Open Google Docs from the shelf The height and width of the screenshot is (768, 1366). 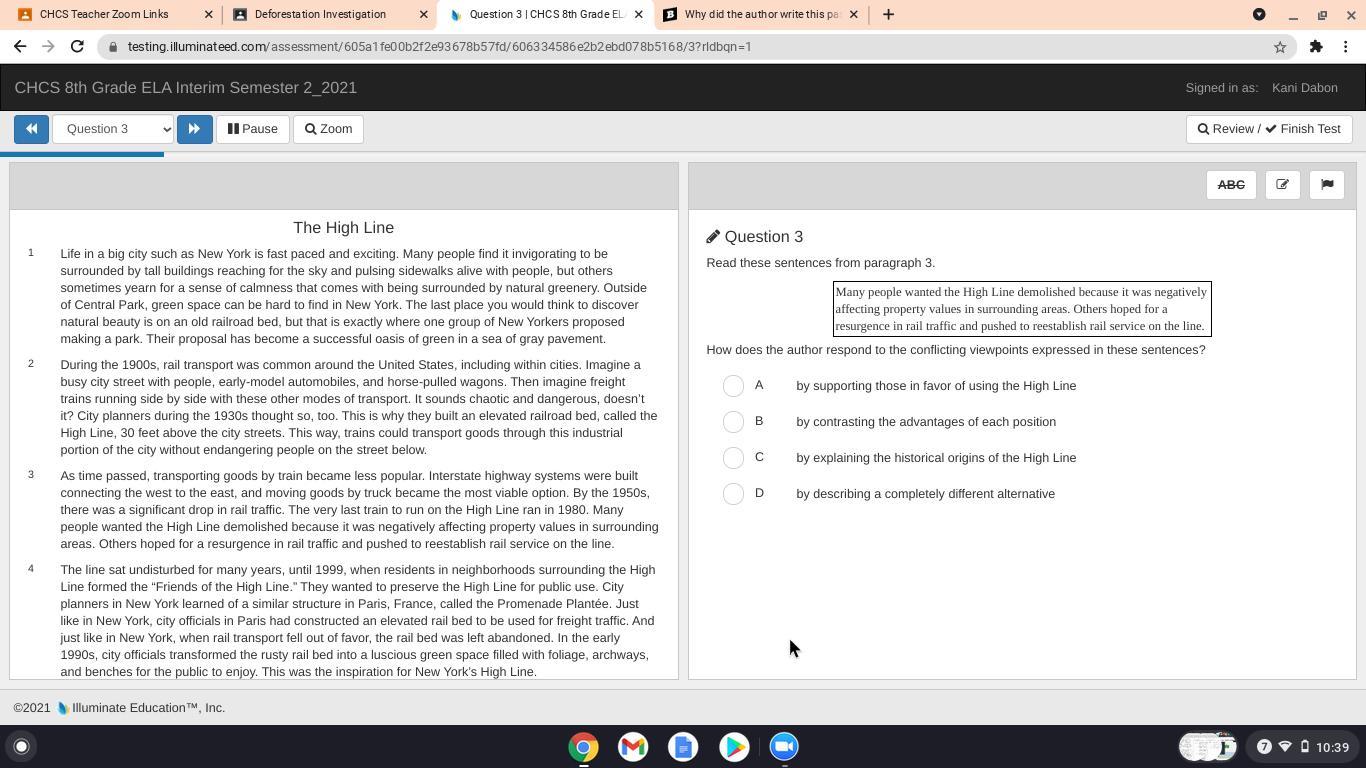(683, 747)
